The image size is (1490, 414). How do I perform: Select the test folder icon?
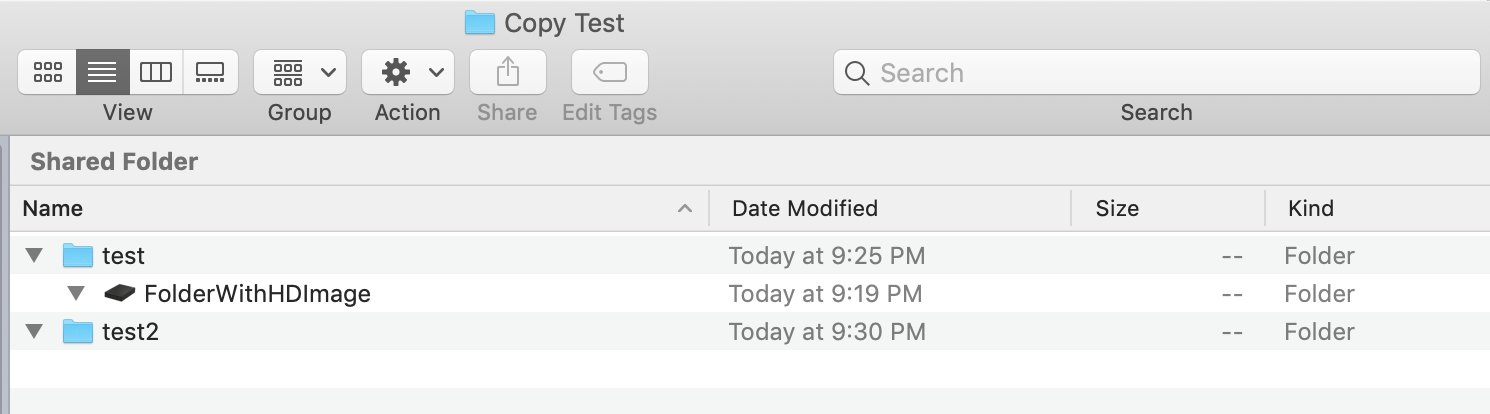78,256
